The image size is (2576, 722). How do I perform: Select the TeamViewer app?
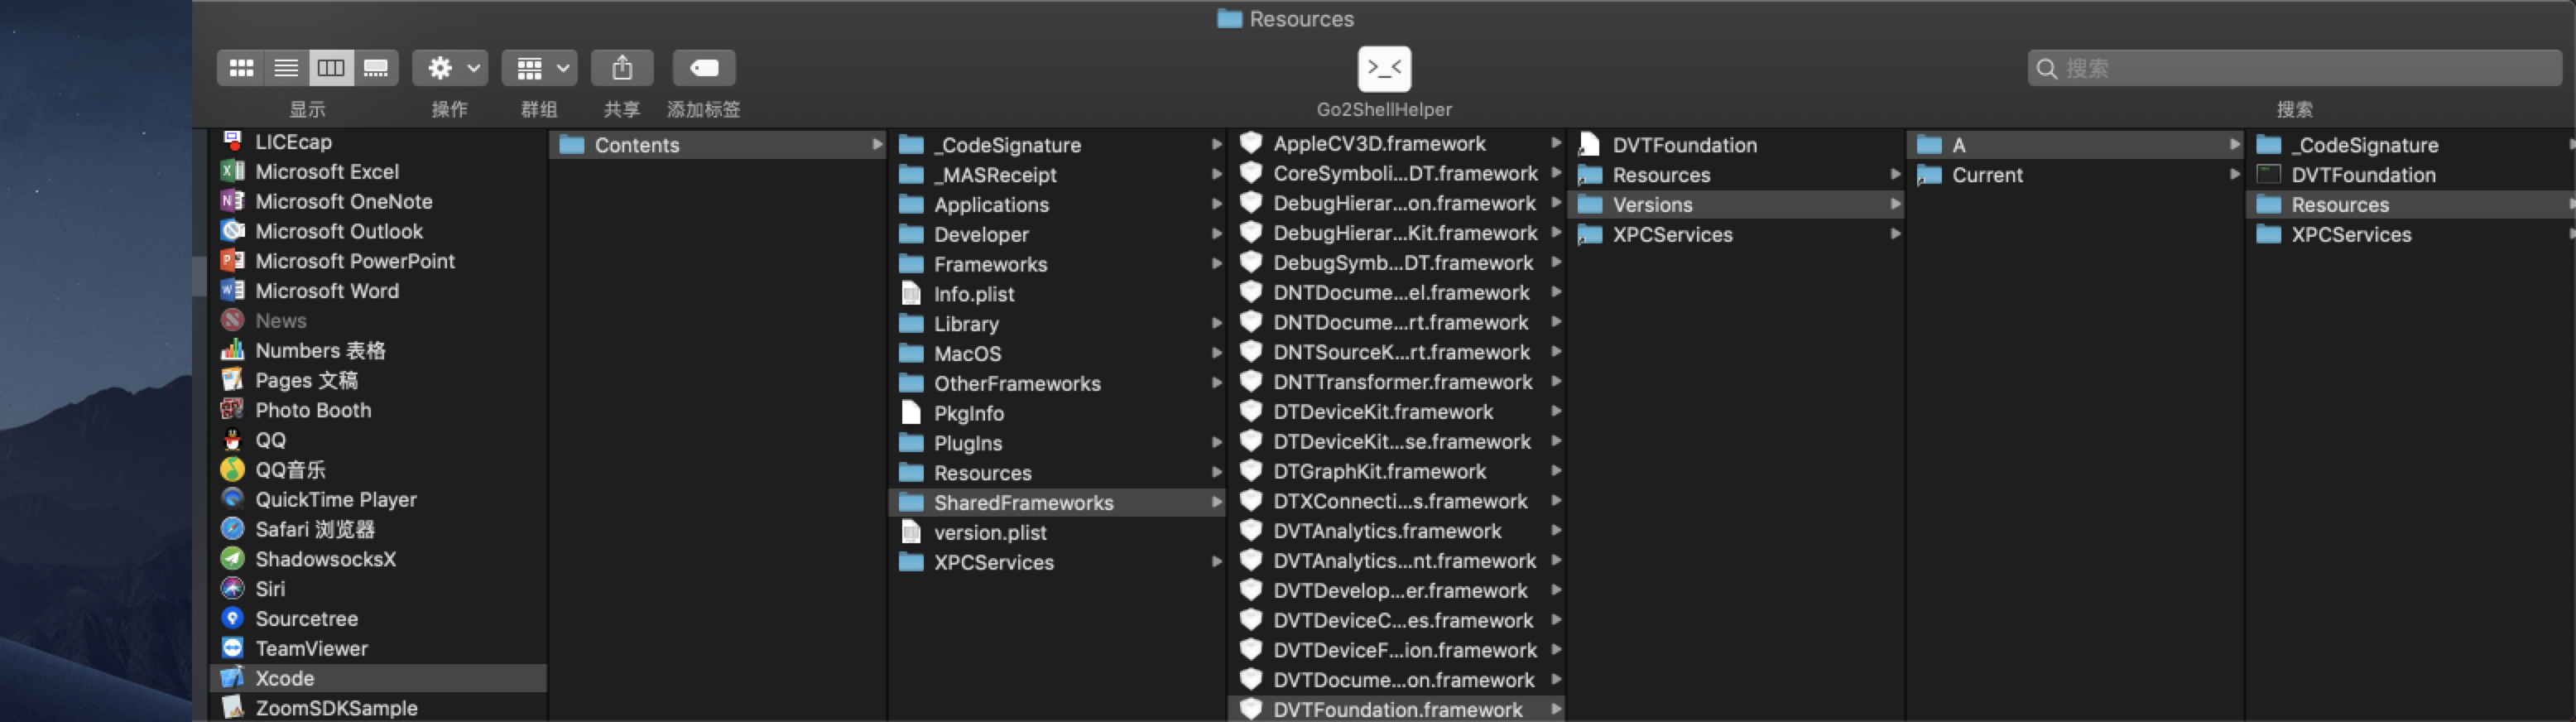point(379,649)
